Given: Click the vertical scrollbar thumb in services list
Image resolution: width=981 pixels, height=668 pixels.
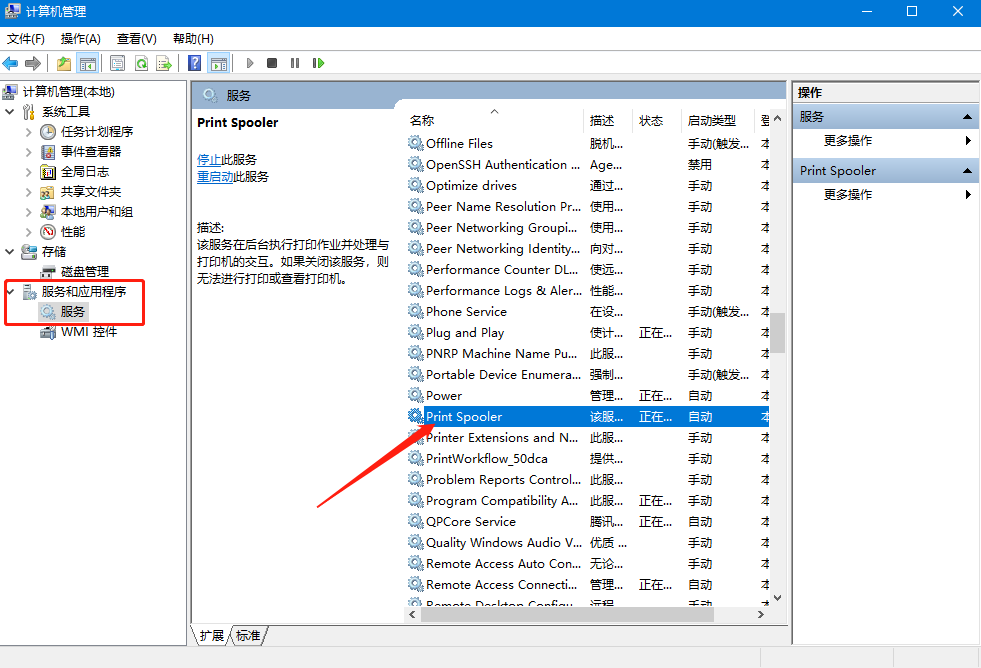Looking at the screenshot, I should (777, 333).
